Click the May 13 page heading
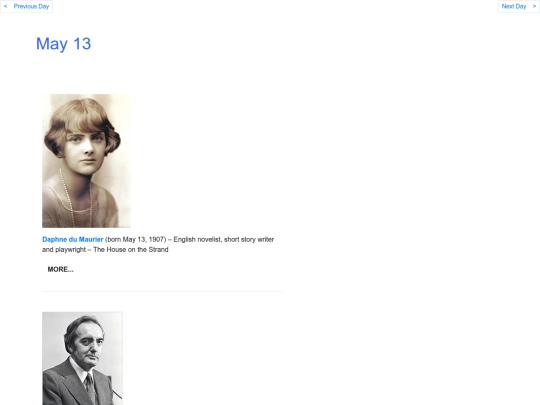Viewport: 540px width, 405px height. point(63,44)
